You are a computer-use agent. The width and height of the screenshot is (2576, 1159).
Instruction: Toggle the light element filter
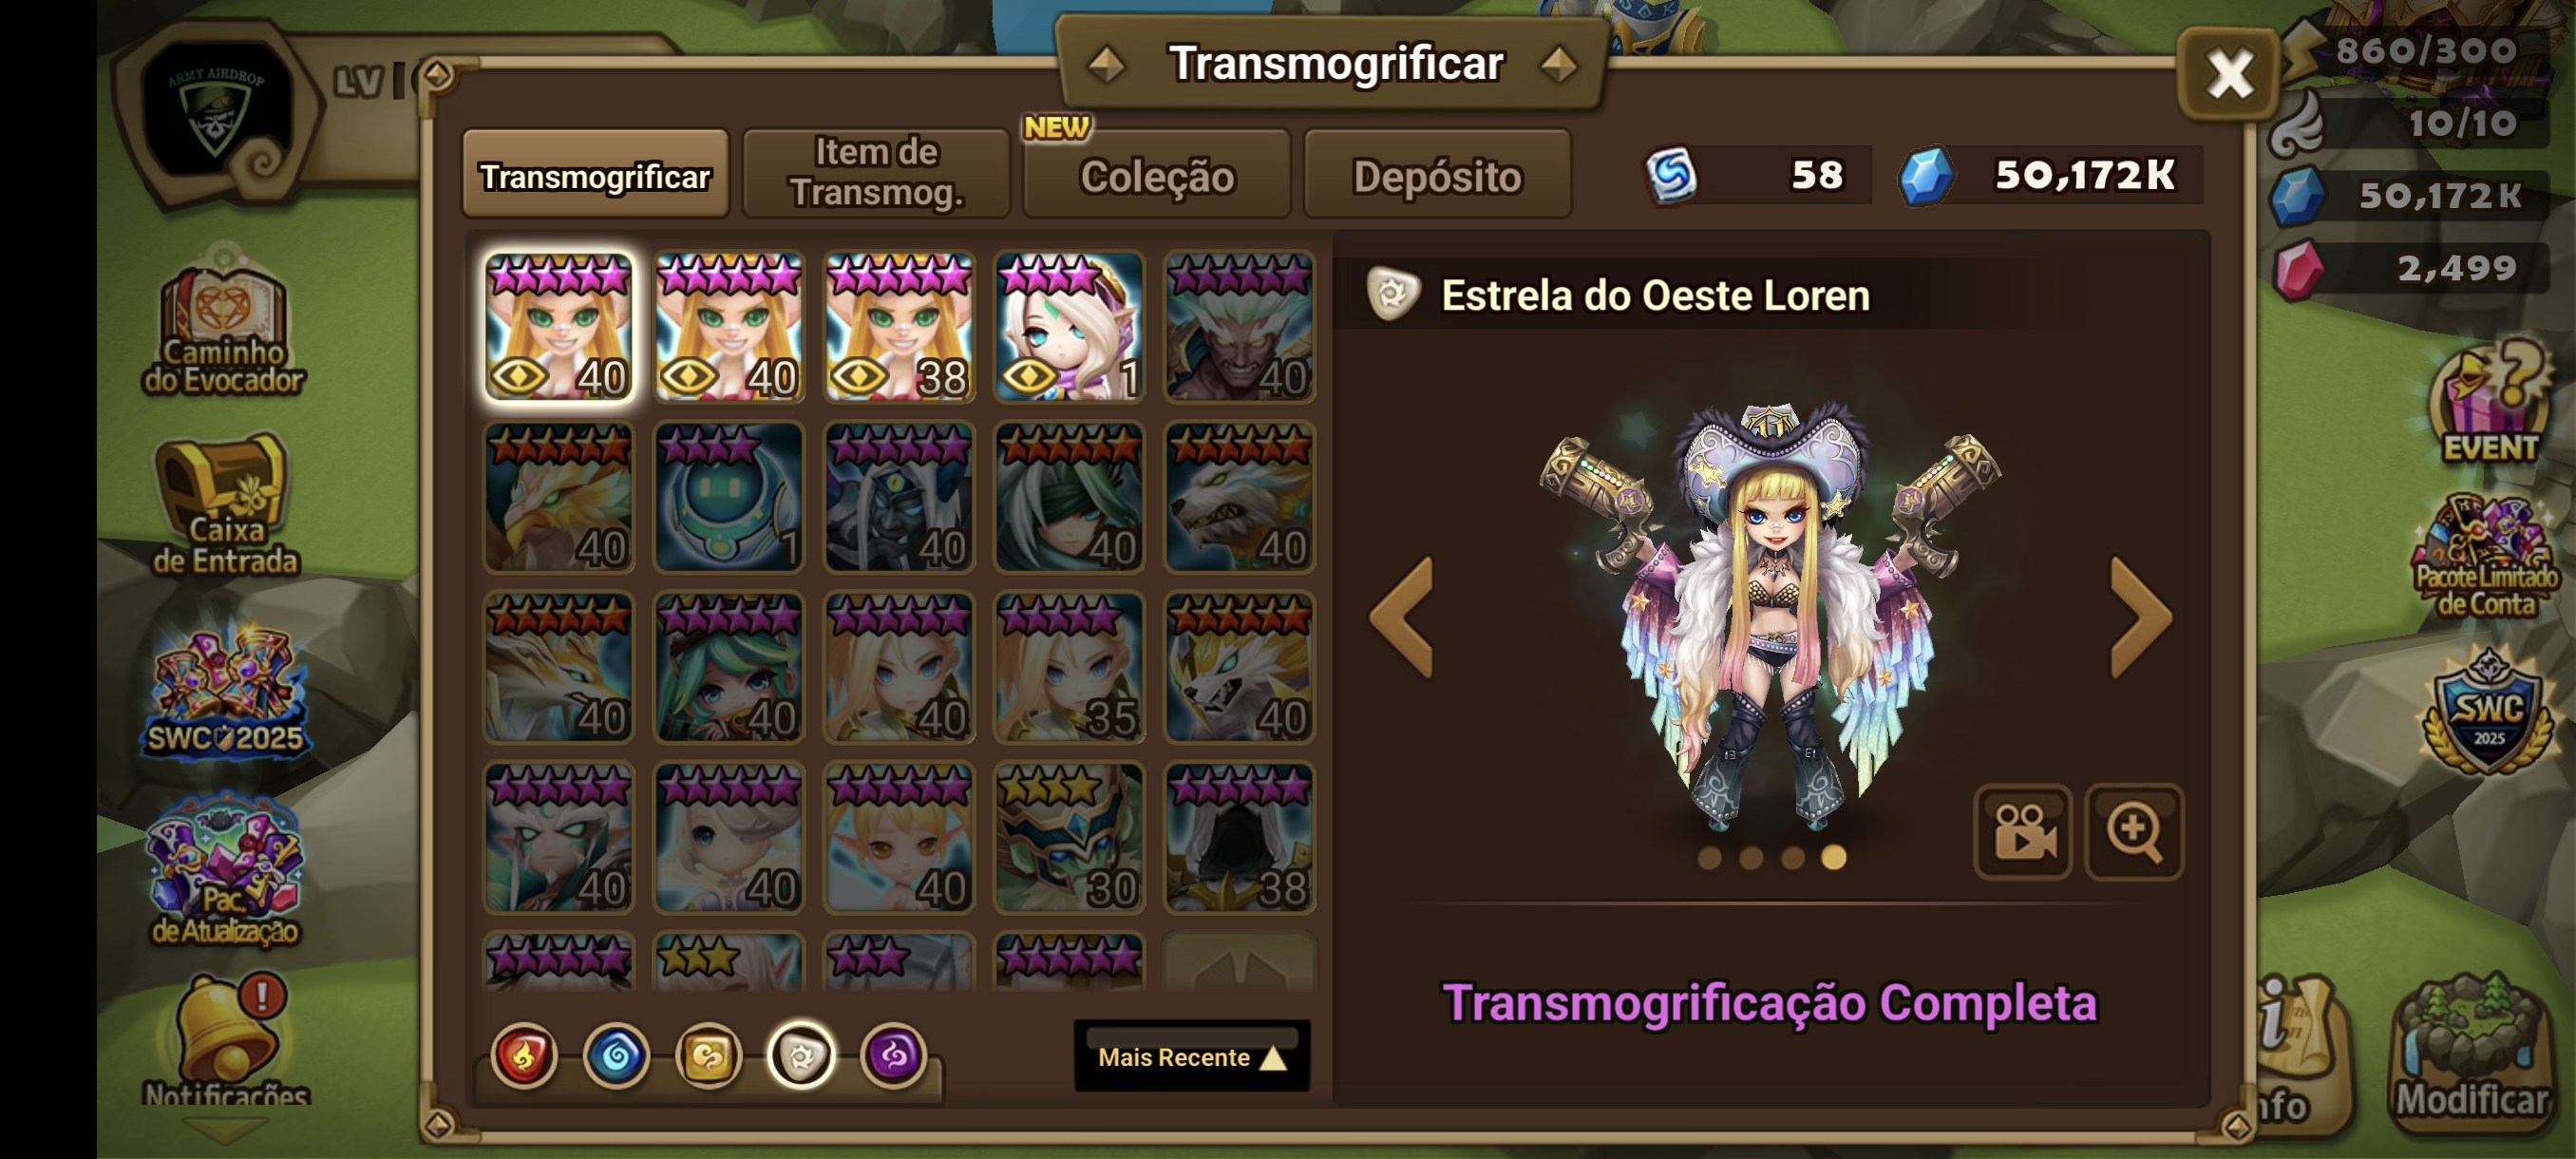pos(801,1055)
